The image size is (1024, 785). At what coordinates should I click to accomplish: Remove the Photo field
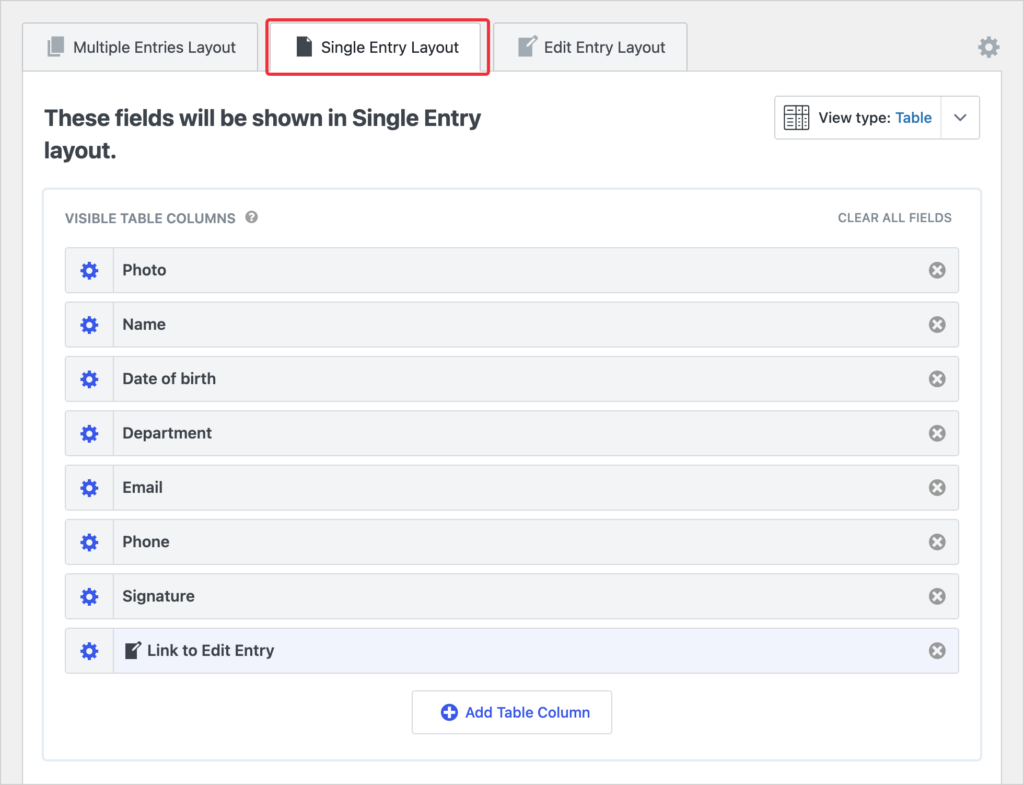[937, 270]
